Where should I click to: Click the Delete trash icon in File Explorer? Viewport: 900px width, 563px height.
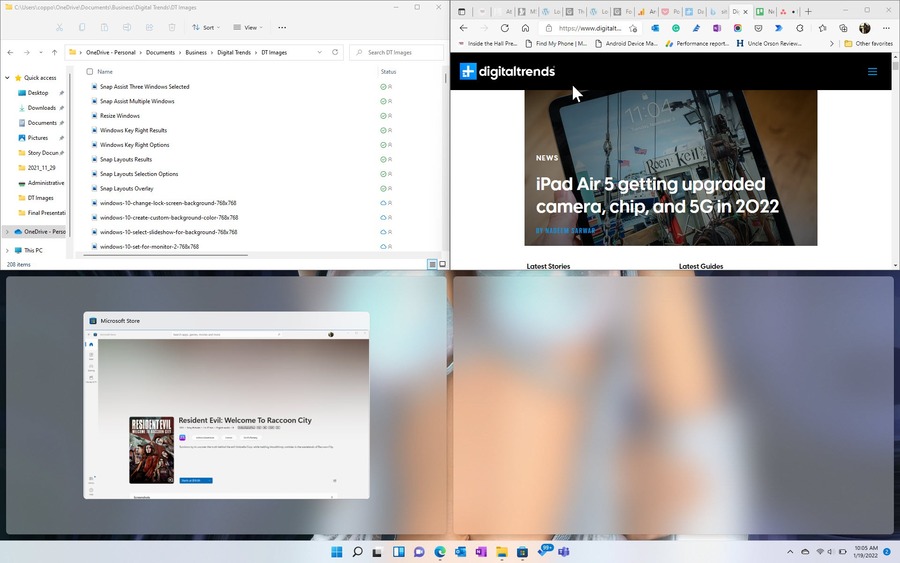tap(172, 28)
